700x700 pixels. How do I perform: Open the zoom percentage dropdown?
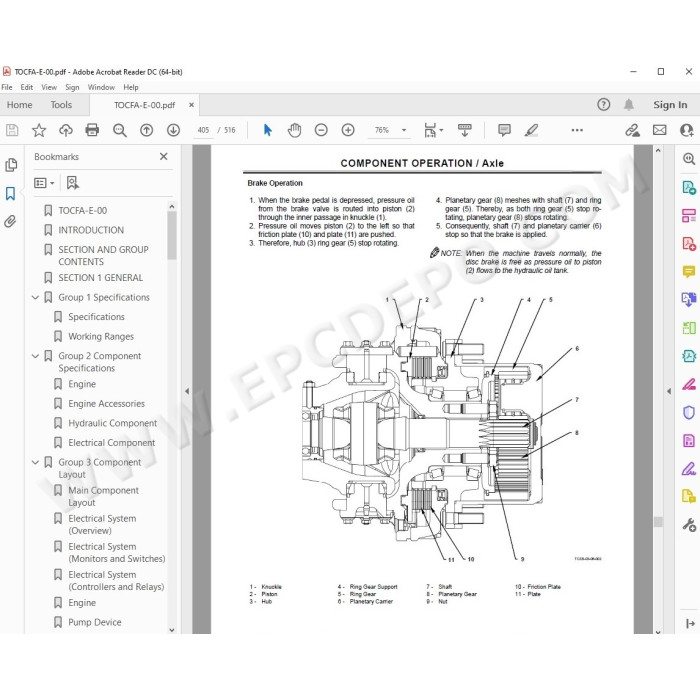click(x=404, y=130)
